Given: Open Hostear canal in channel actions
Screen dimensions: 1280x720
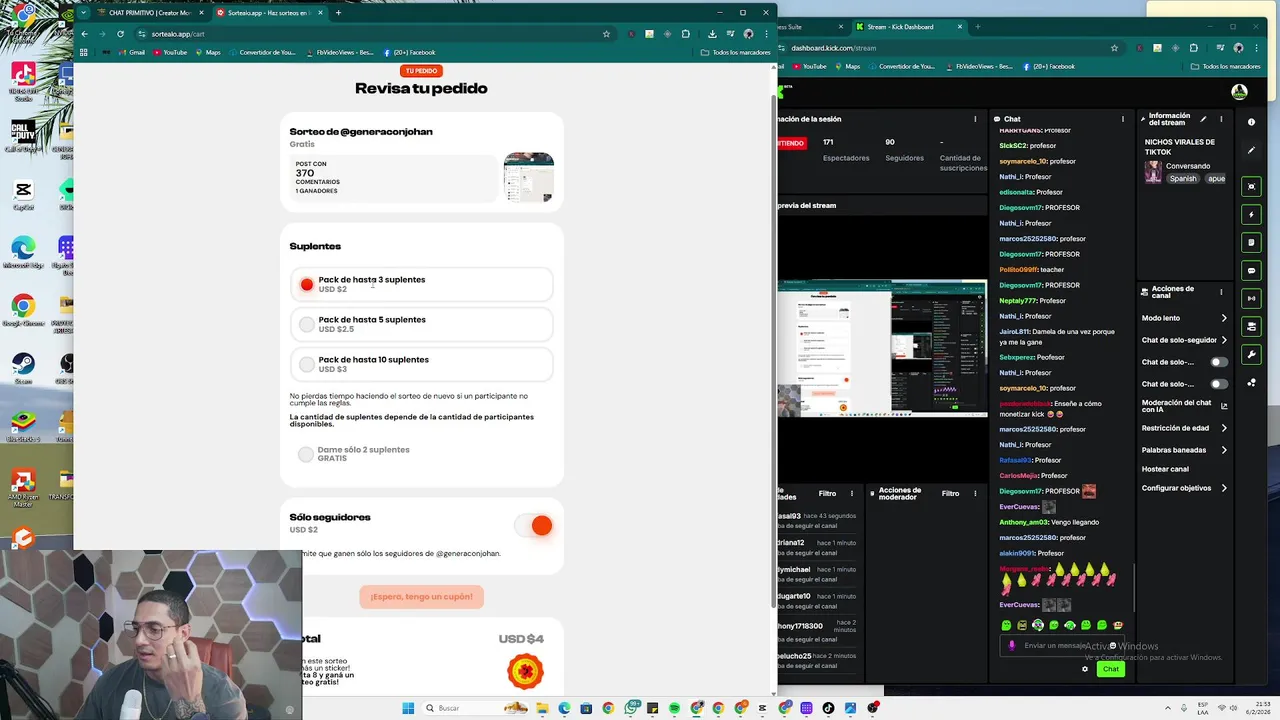Looking at the screenshot, I should tap(1165, 469).
